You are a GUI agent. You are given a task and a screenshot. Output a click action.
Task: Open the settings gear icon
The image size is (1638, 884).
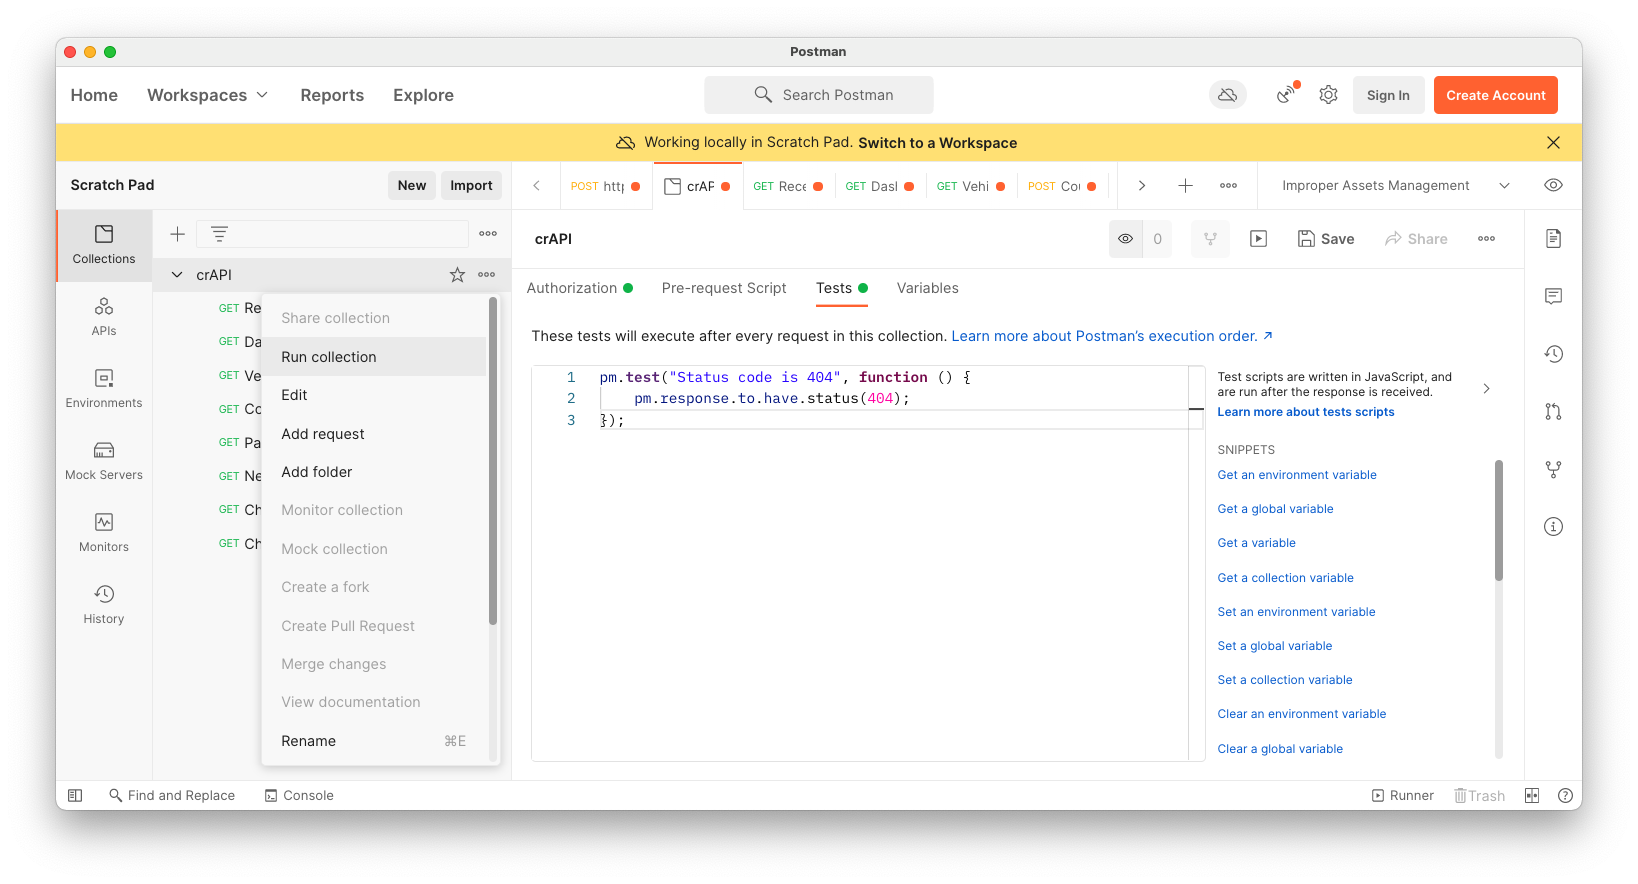1328,95
